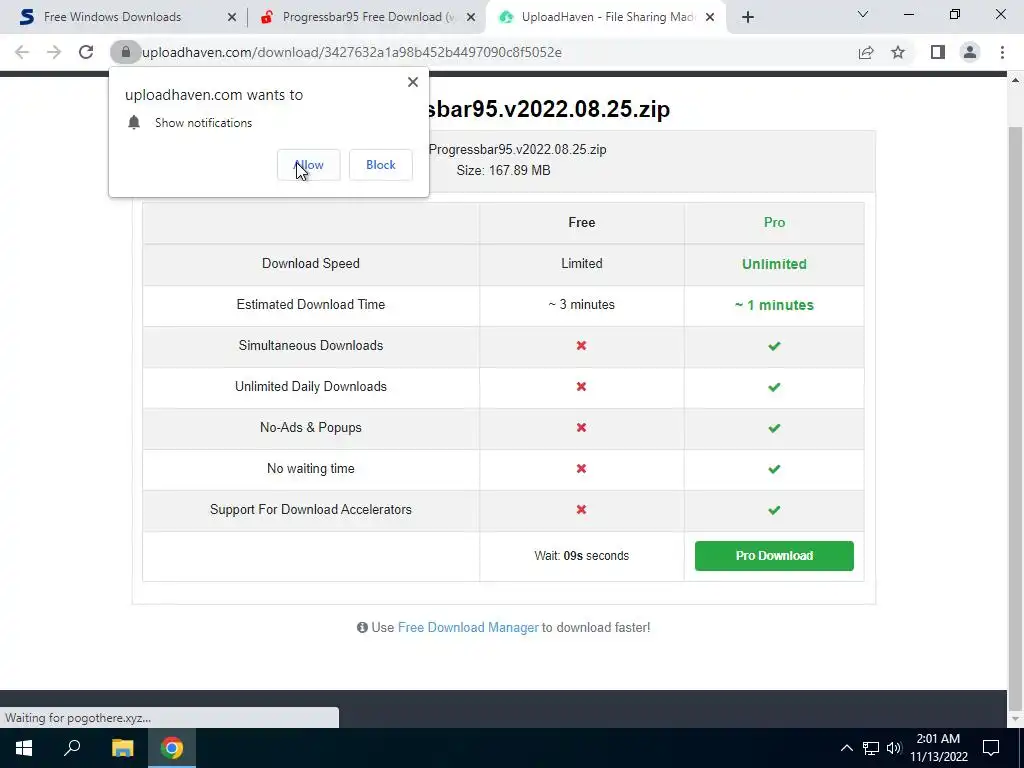The width and height of the screenshot is (1024, 768).
Task: Click the browser forward arrow
Action: (54, 52)
